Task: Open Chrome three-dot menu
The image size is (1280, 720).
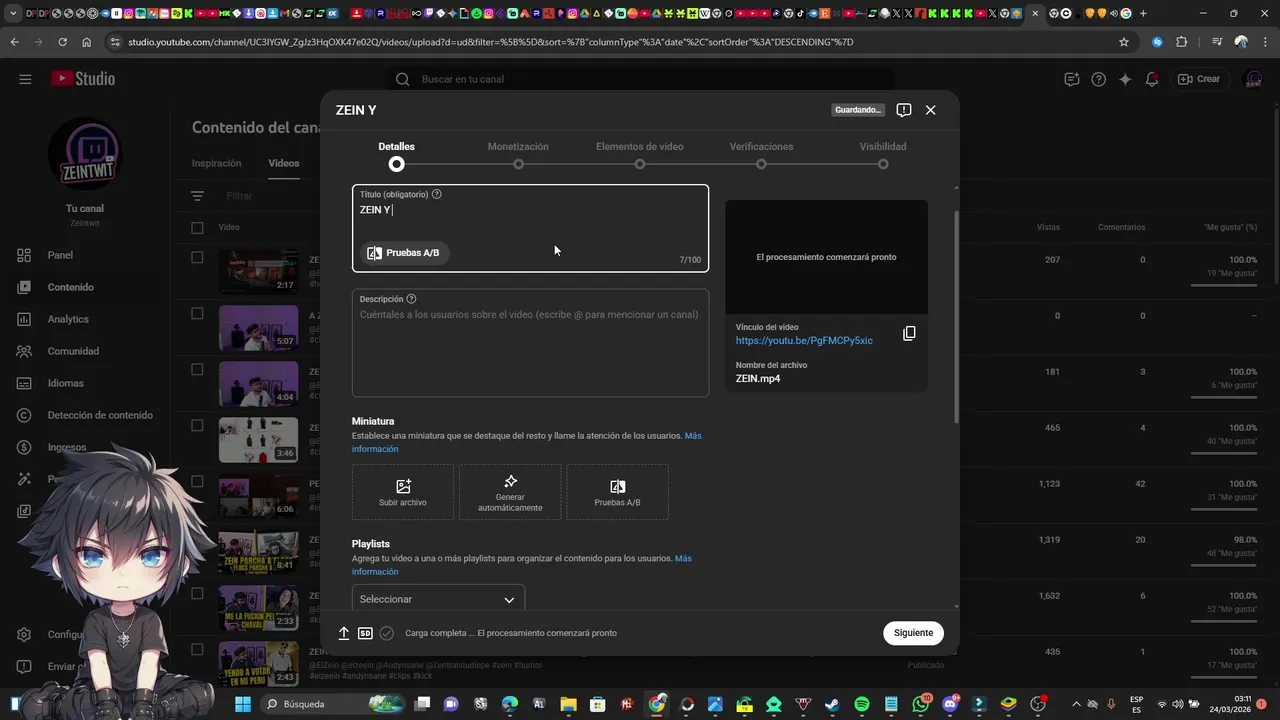Action: (1265, 42)
